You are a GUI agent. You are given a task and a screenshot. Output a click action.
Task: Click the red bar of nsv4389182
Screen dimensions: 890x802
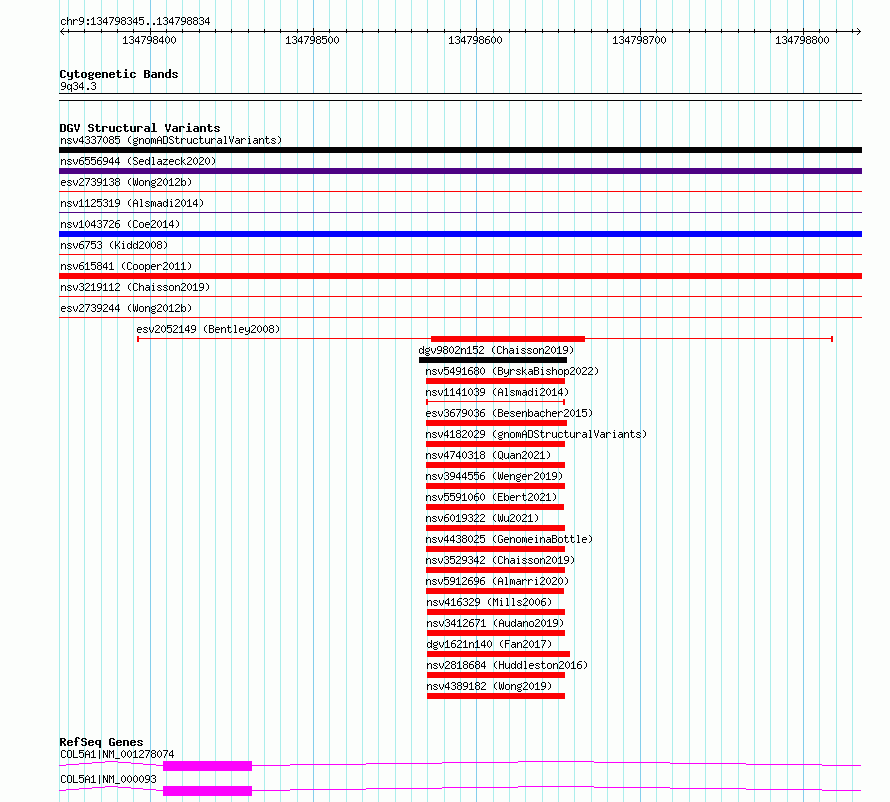496,696
